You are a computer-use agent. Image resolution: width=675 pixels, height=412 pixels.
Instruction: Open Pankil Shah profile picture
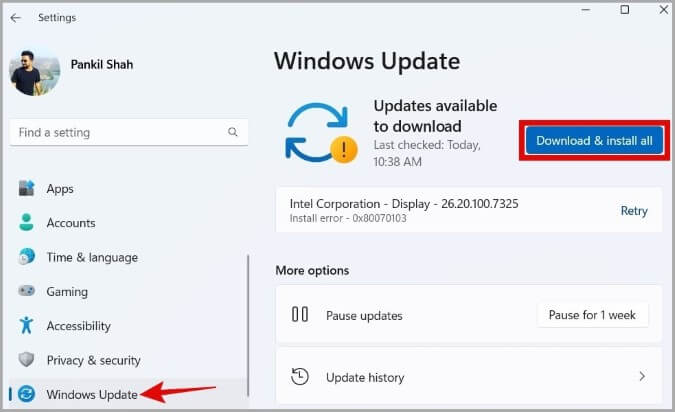tap(34, 71)
